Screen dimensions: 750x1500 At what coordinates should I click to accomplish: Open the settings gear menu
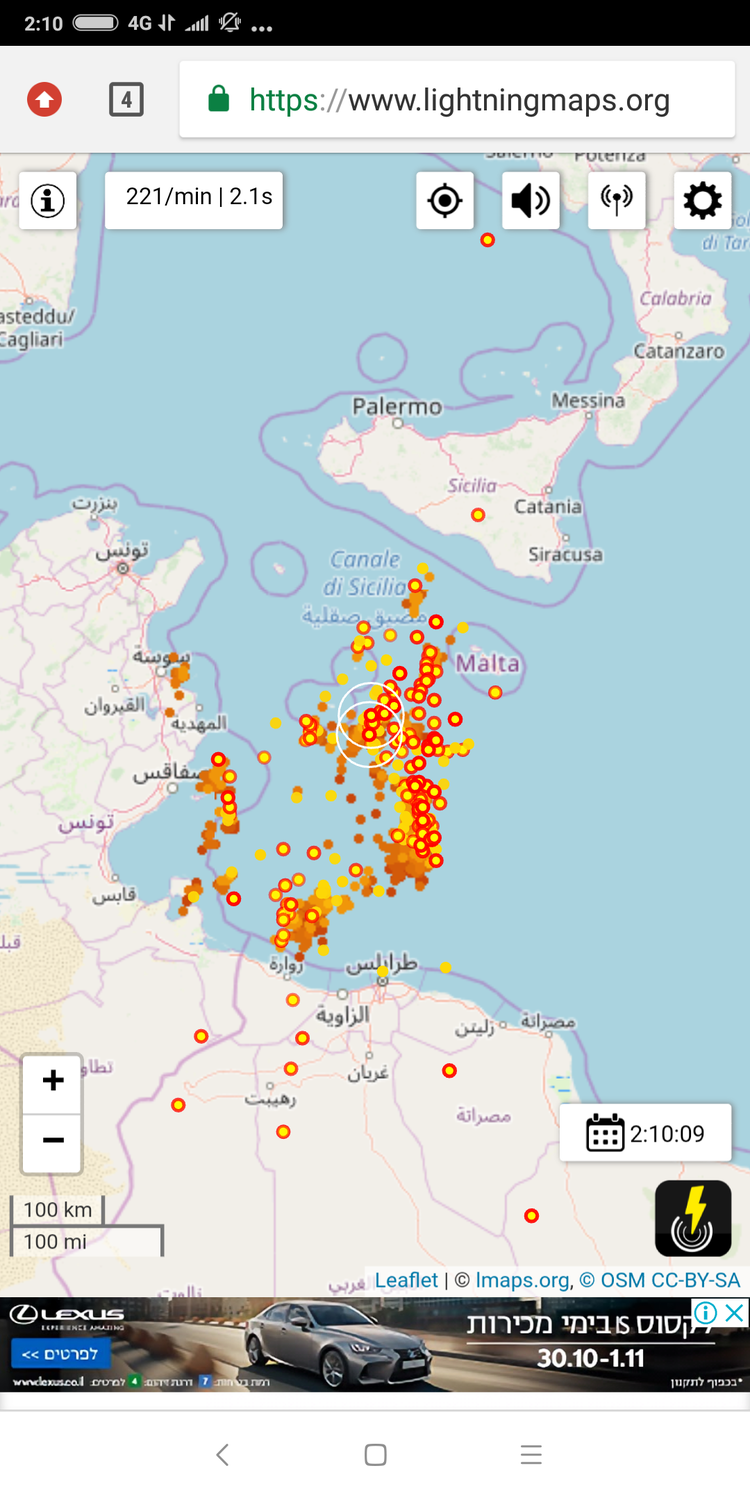702,201
